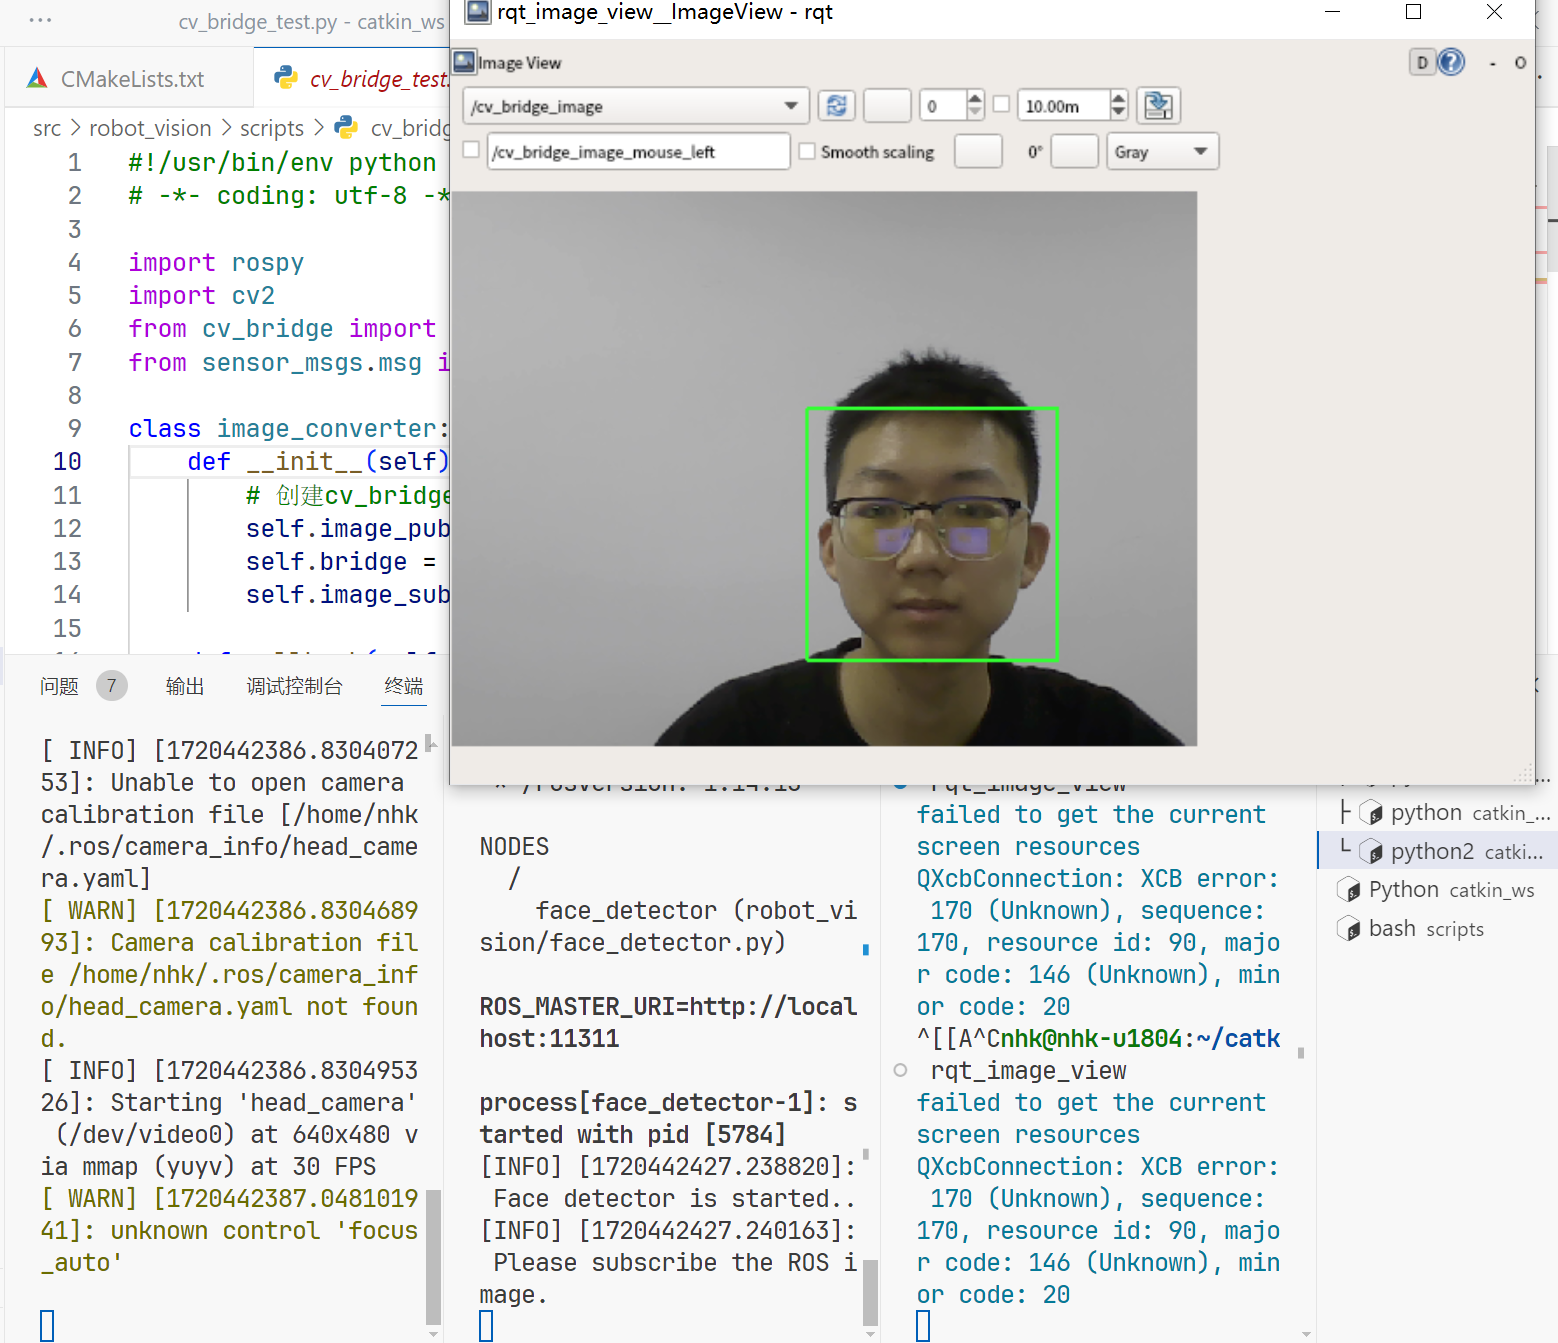Open editor more actions ellipsis
The height and width of the screenshot is (1343, 1558).
click(40, 20)
